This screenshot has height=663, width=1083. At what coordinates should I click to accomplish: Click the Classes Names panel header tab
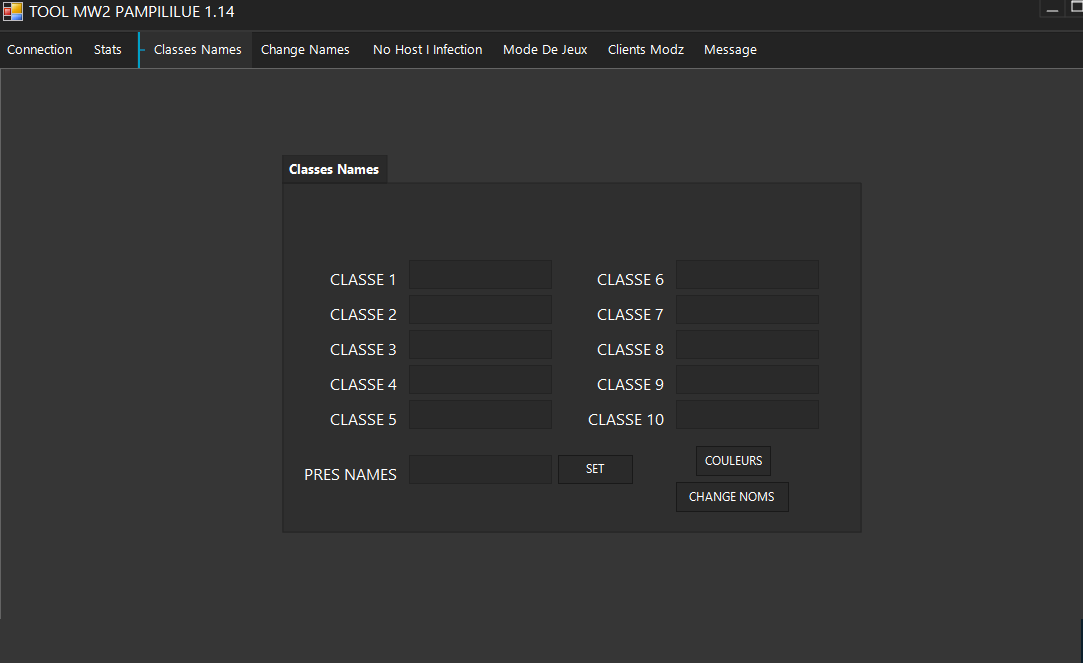pyautogui.click(x=334, y=169)
